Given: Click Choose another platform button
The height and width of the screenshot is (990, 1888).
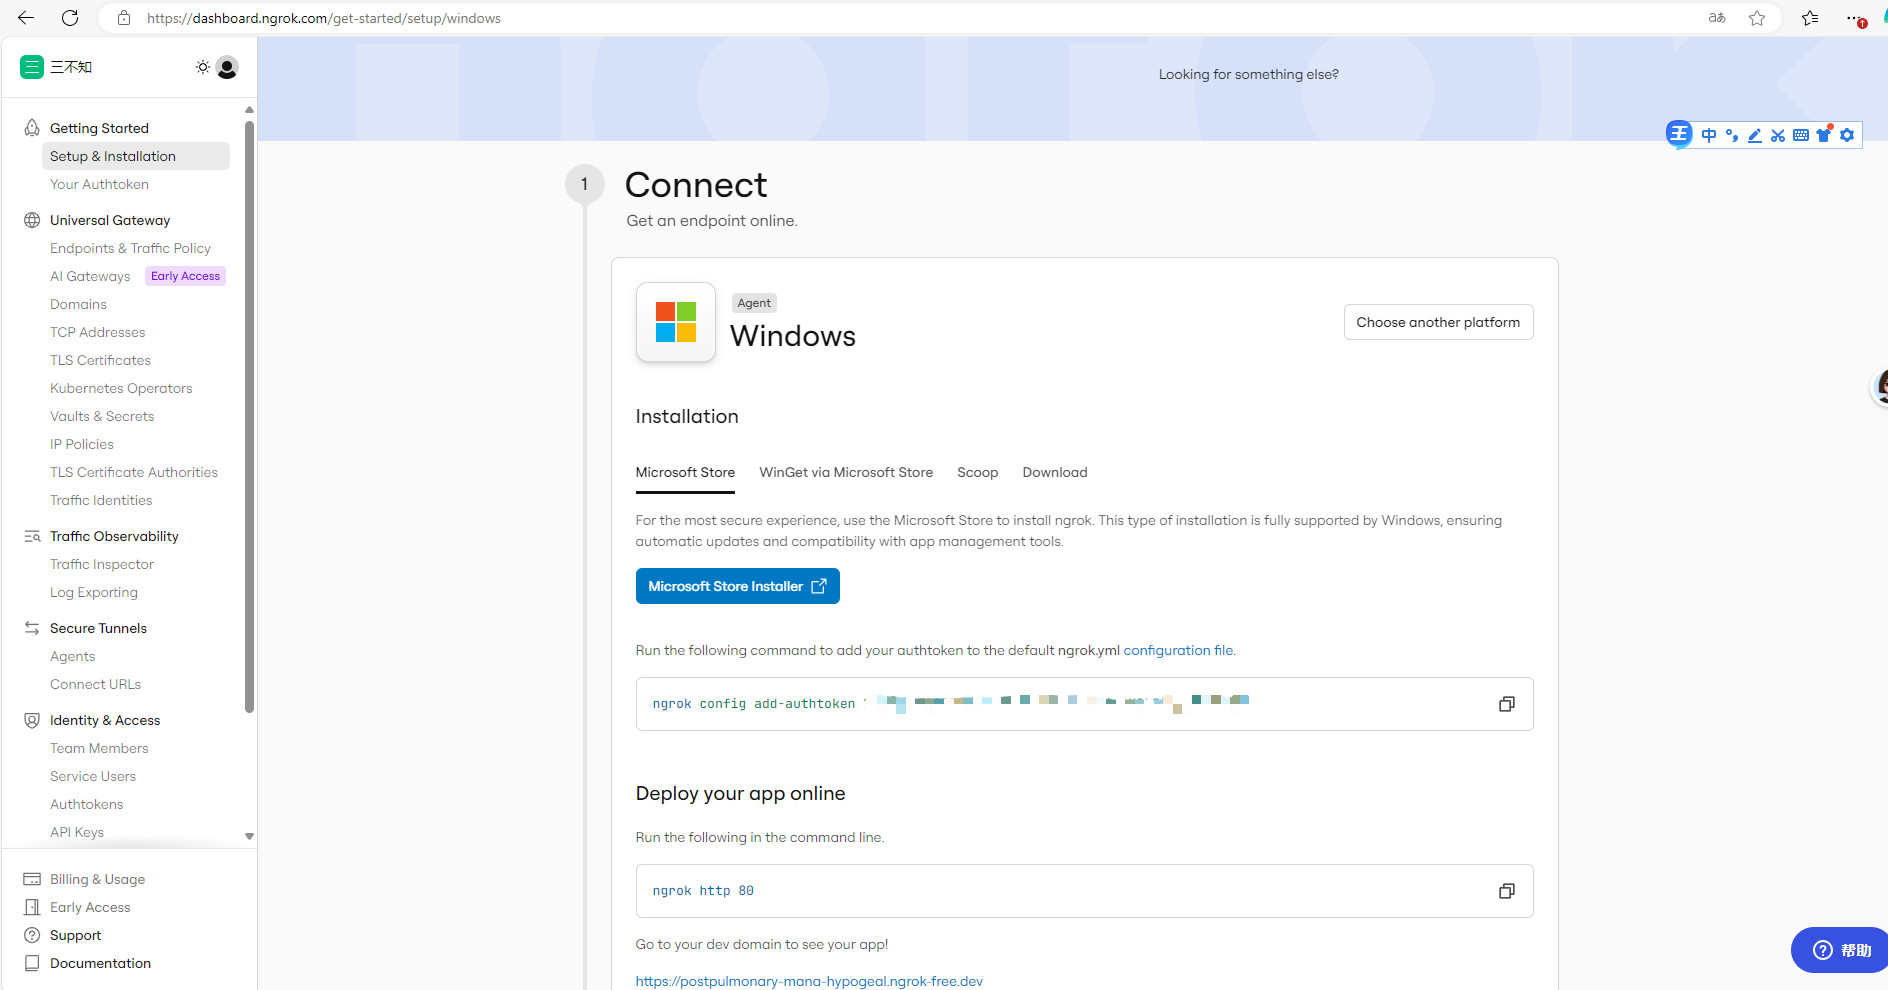Looking at the screenshot, I should (1438, 322).
